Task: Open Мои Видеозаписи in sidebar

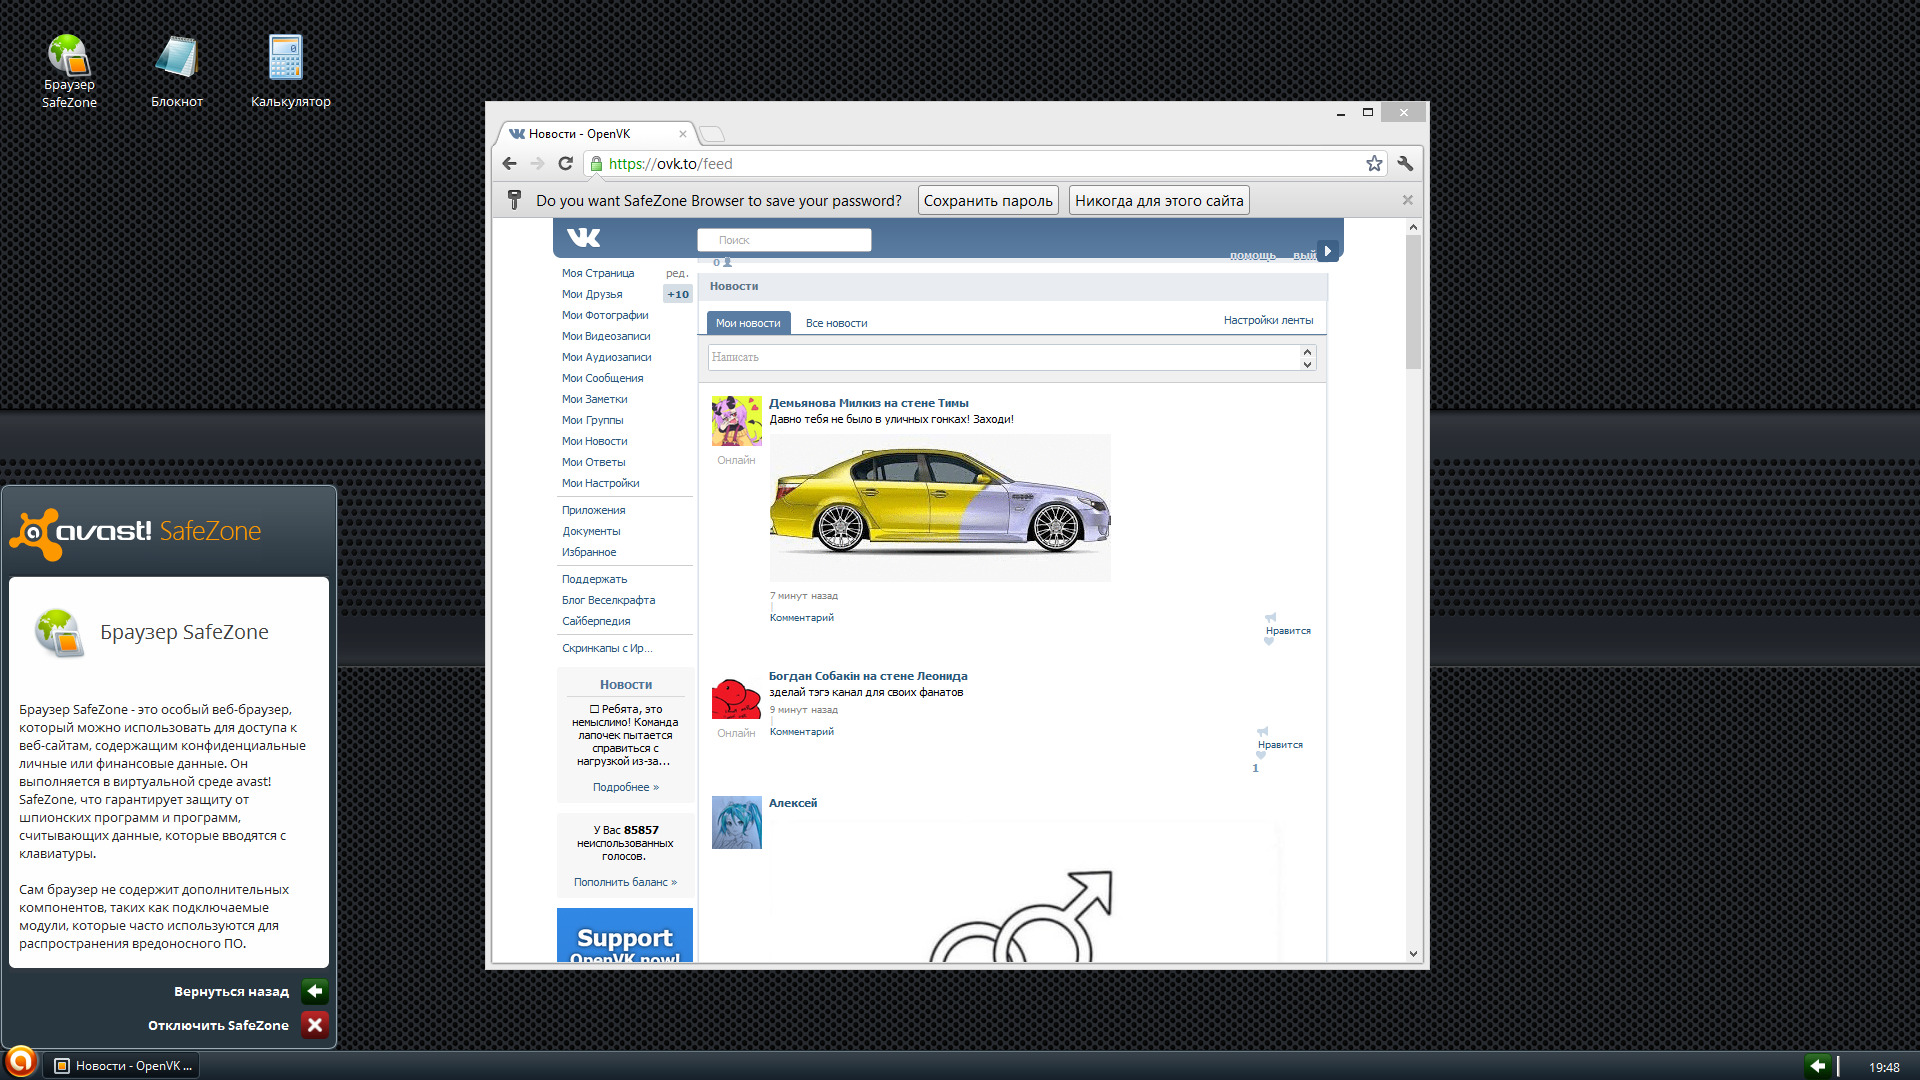Action: [606, 336]
